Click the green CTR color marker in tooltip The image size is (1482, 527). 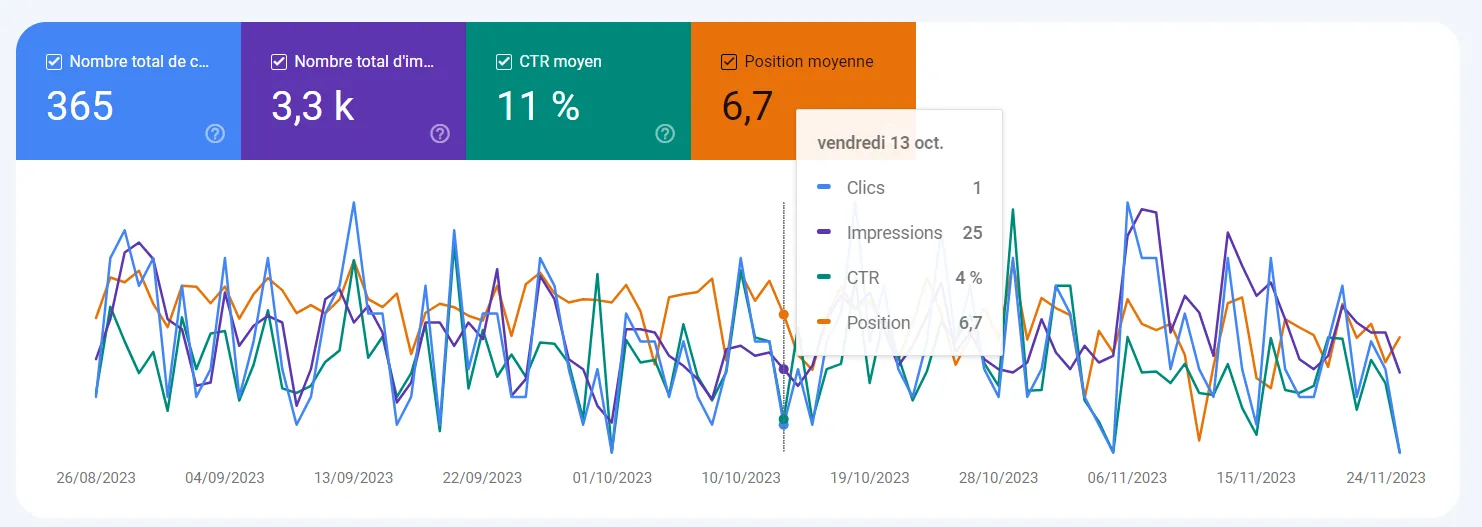click(824, 278)
